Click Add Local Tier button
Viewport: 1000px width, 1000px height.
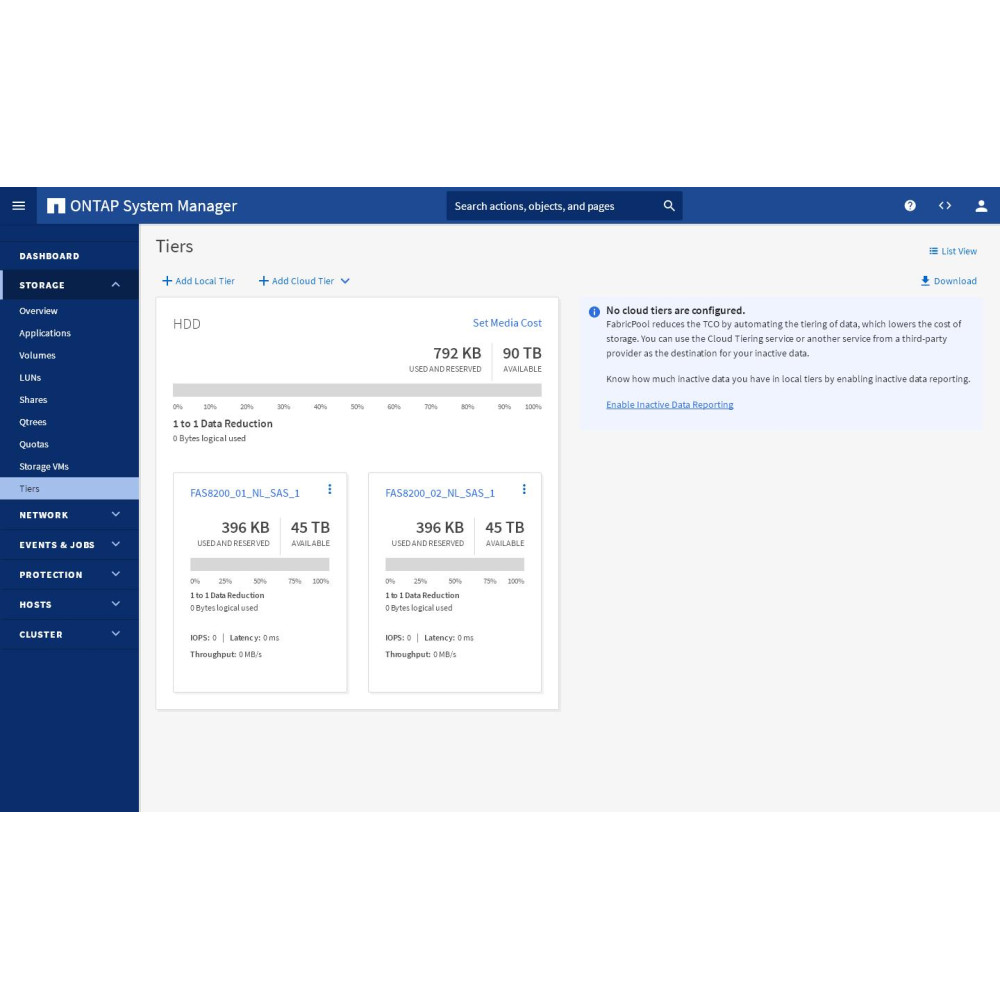198,281
